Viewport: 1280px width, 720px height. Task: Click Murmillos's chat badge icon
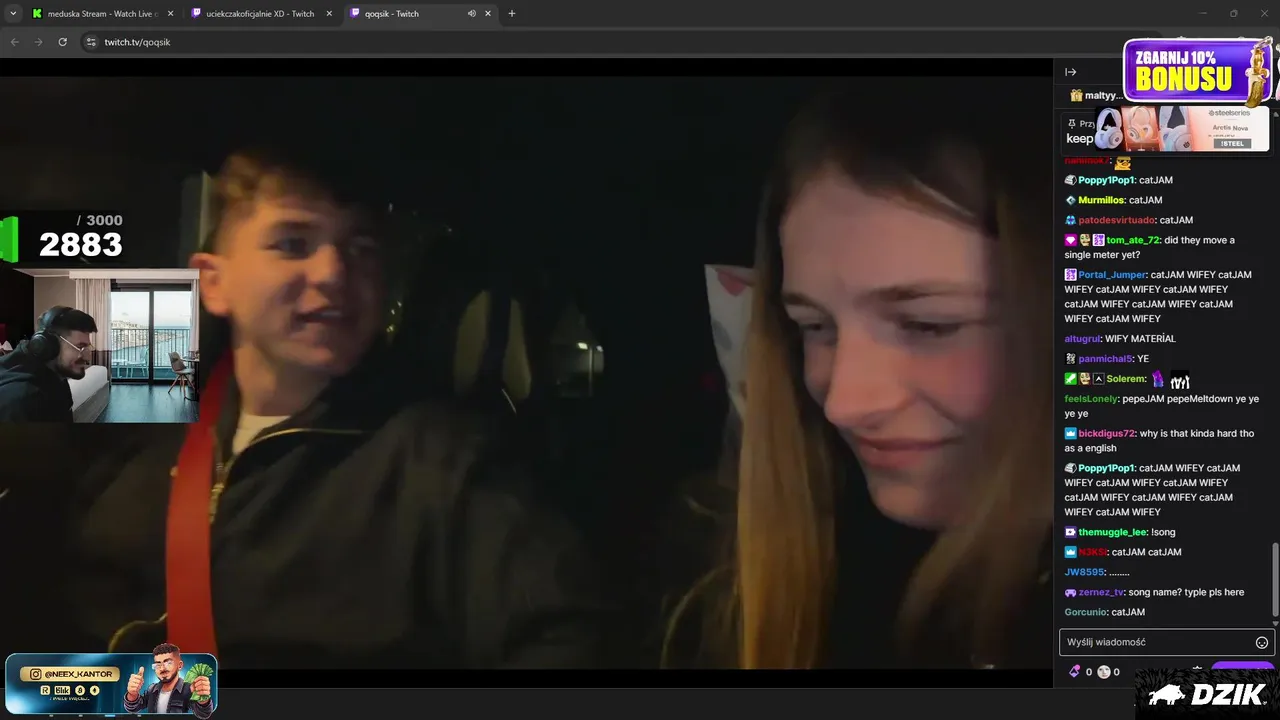[x=1070, y=200]
